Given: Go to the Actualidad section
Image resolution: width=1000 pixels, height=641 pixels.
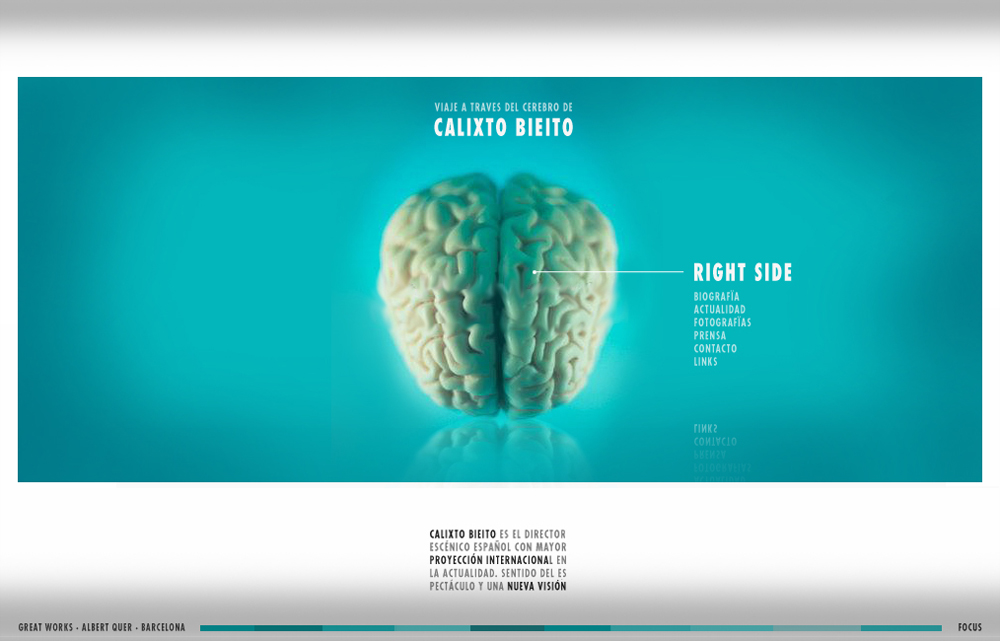Looking at the screenshot, I should point(719,310).
